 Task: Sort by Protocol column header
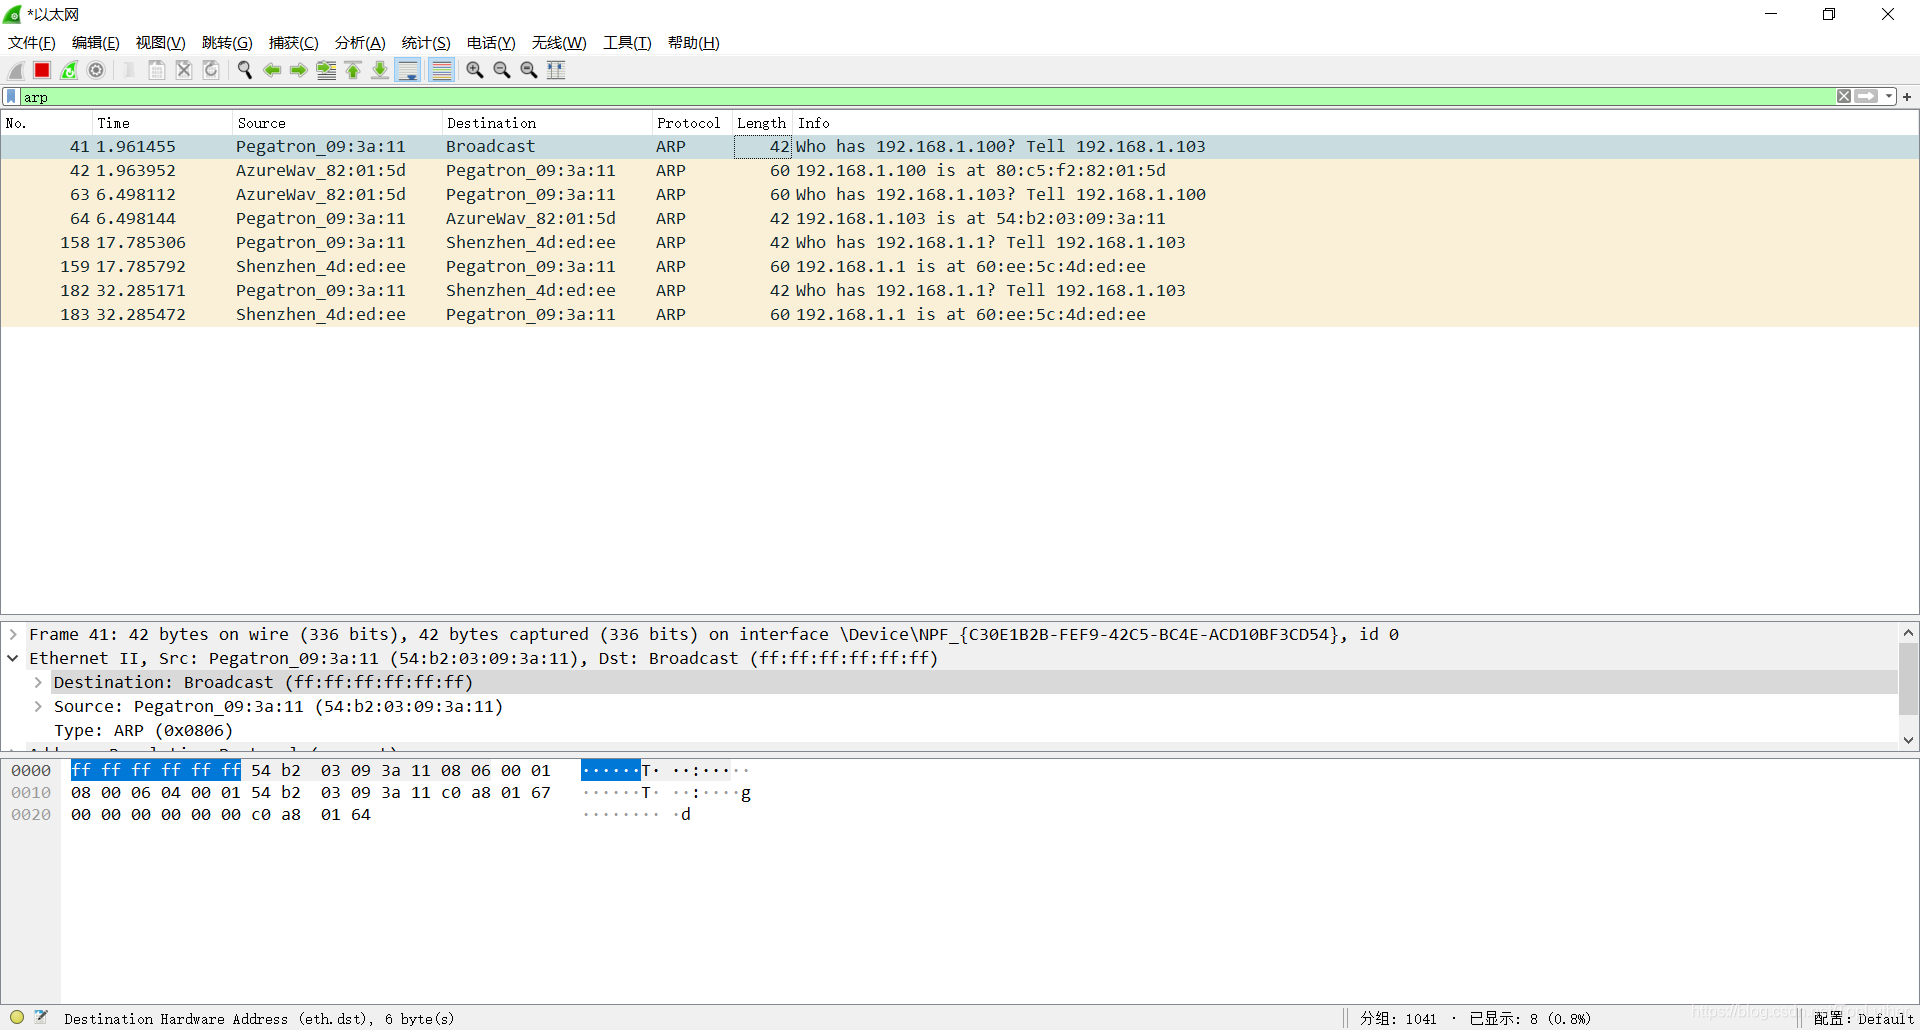[x=692, y=123]
